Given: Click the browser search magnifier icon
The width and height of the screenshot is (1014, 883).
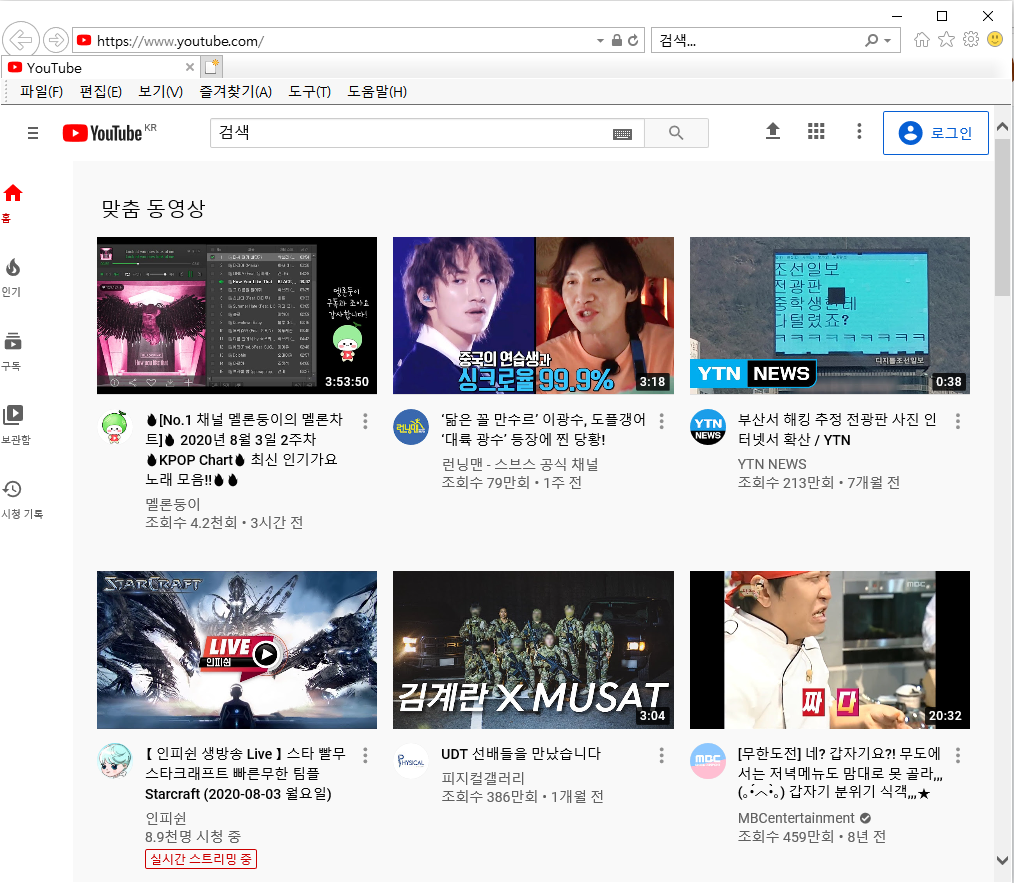Looking at the screenshot, I should [x=872, y=41].
